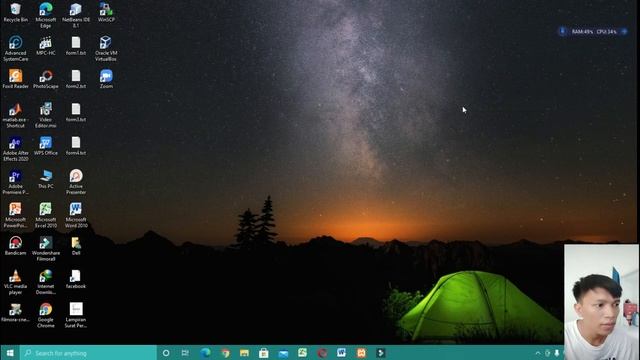Select the VLC media player shortcut
Image resolution: width=640 pixels, height=360 pixels.
tap(16, 282)
